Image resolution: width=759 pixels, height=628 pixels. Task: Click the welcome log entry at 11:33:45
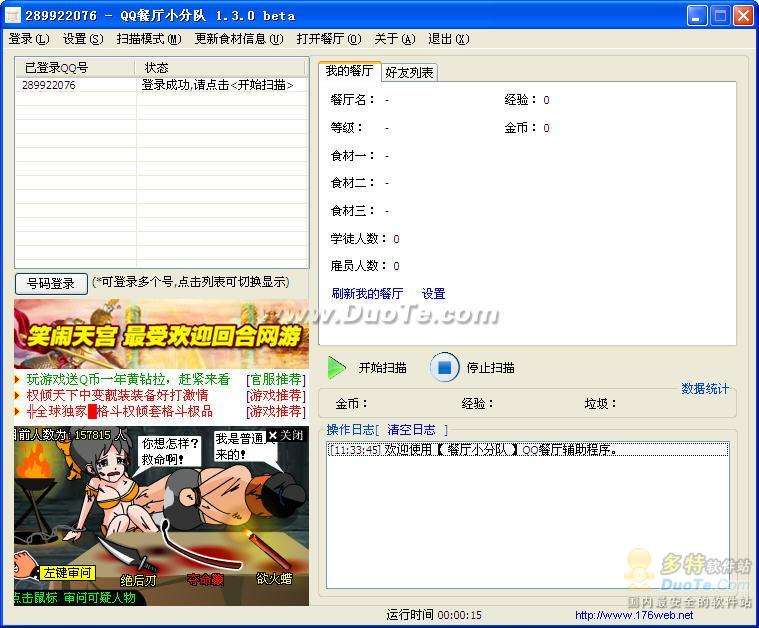528,449
